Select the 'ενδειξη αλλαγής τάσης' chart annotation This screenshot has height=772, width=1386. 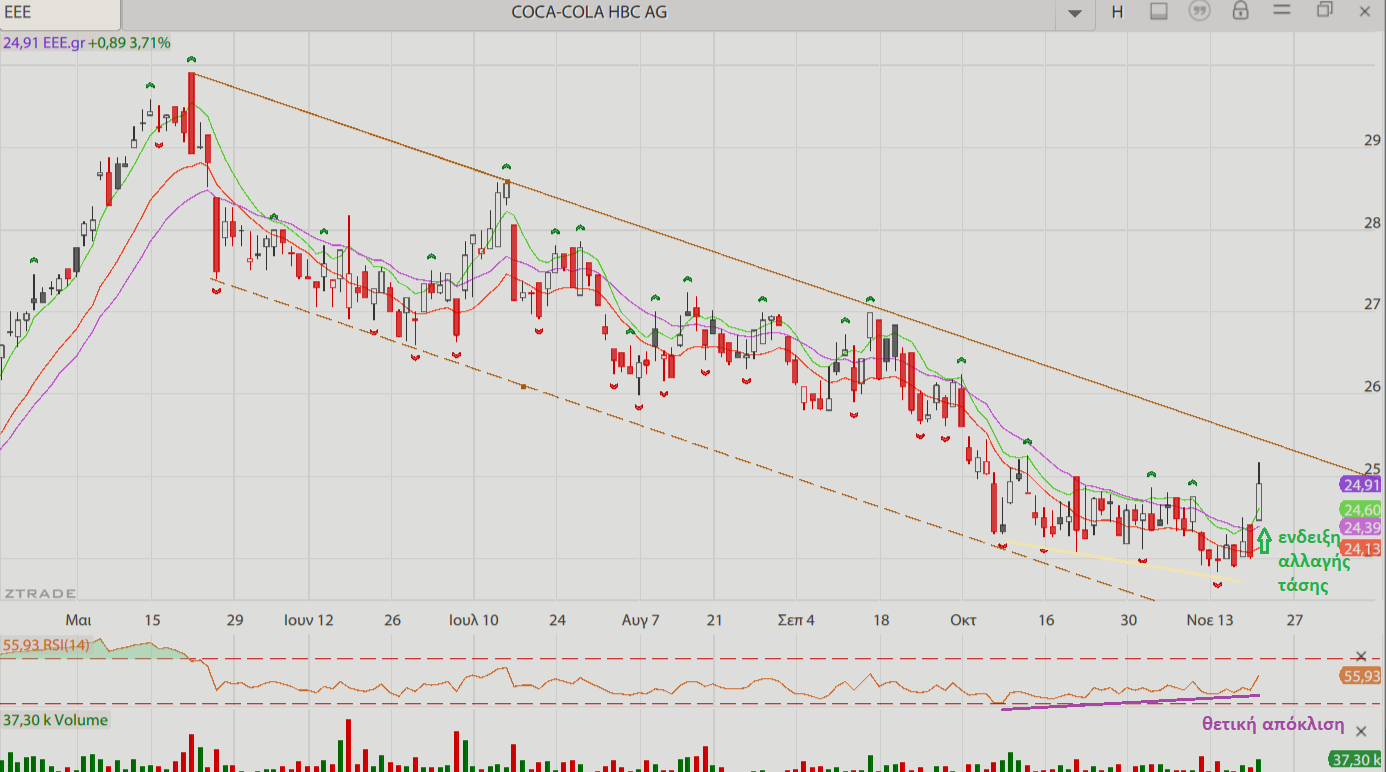(1314, 561)
